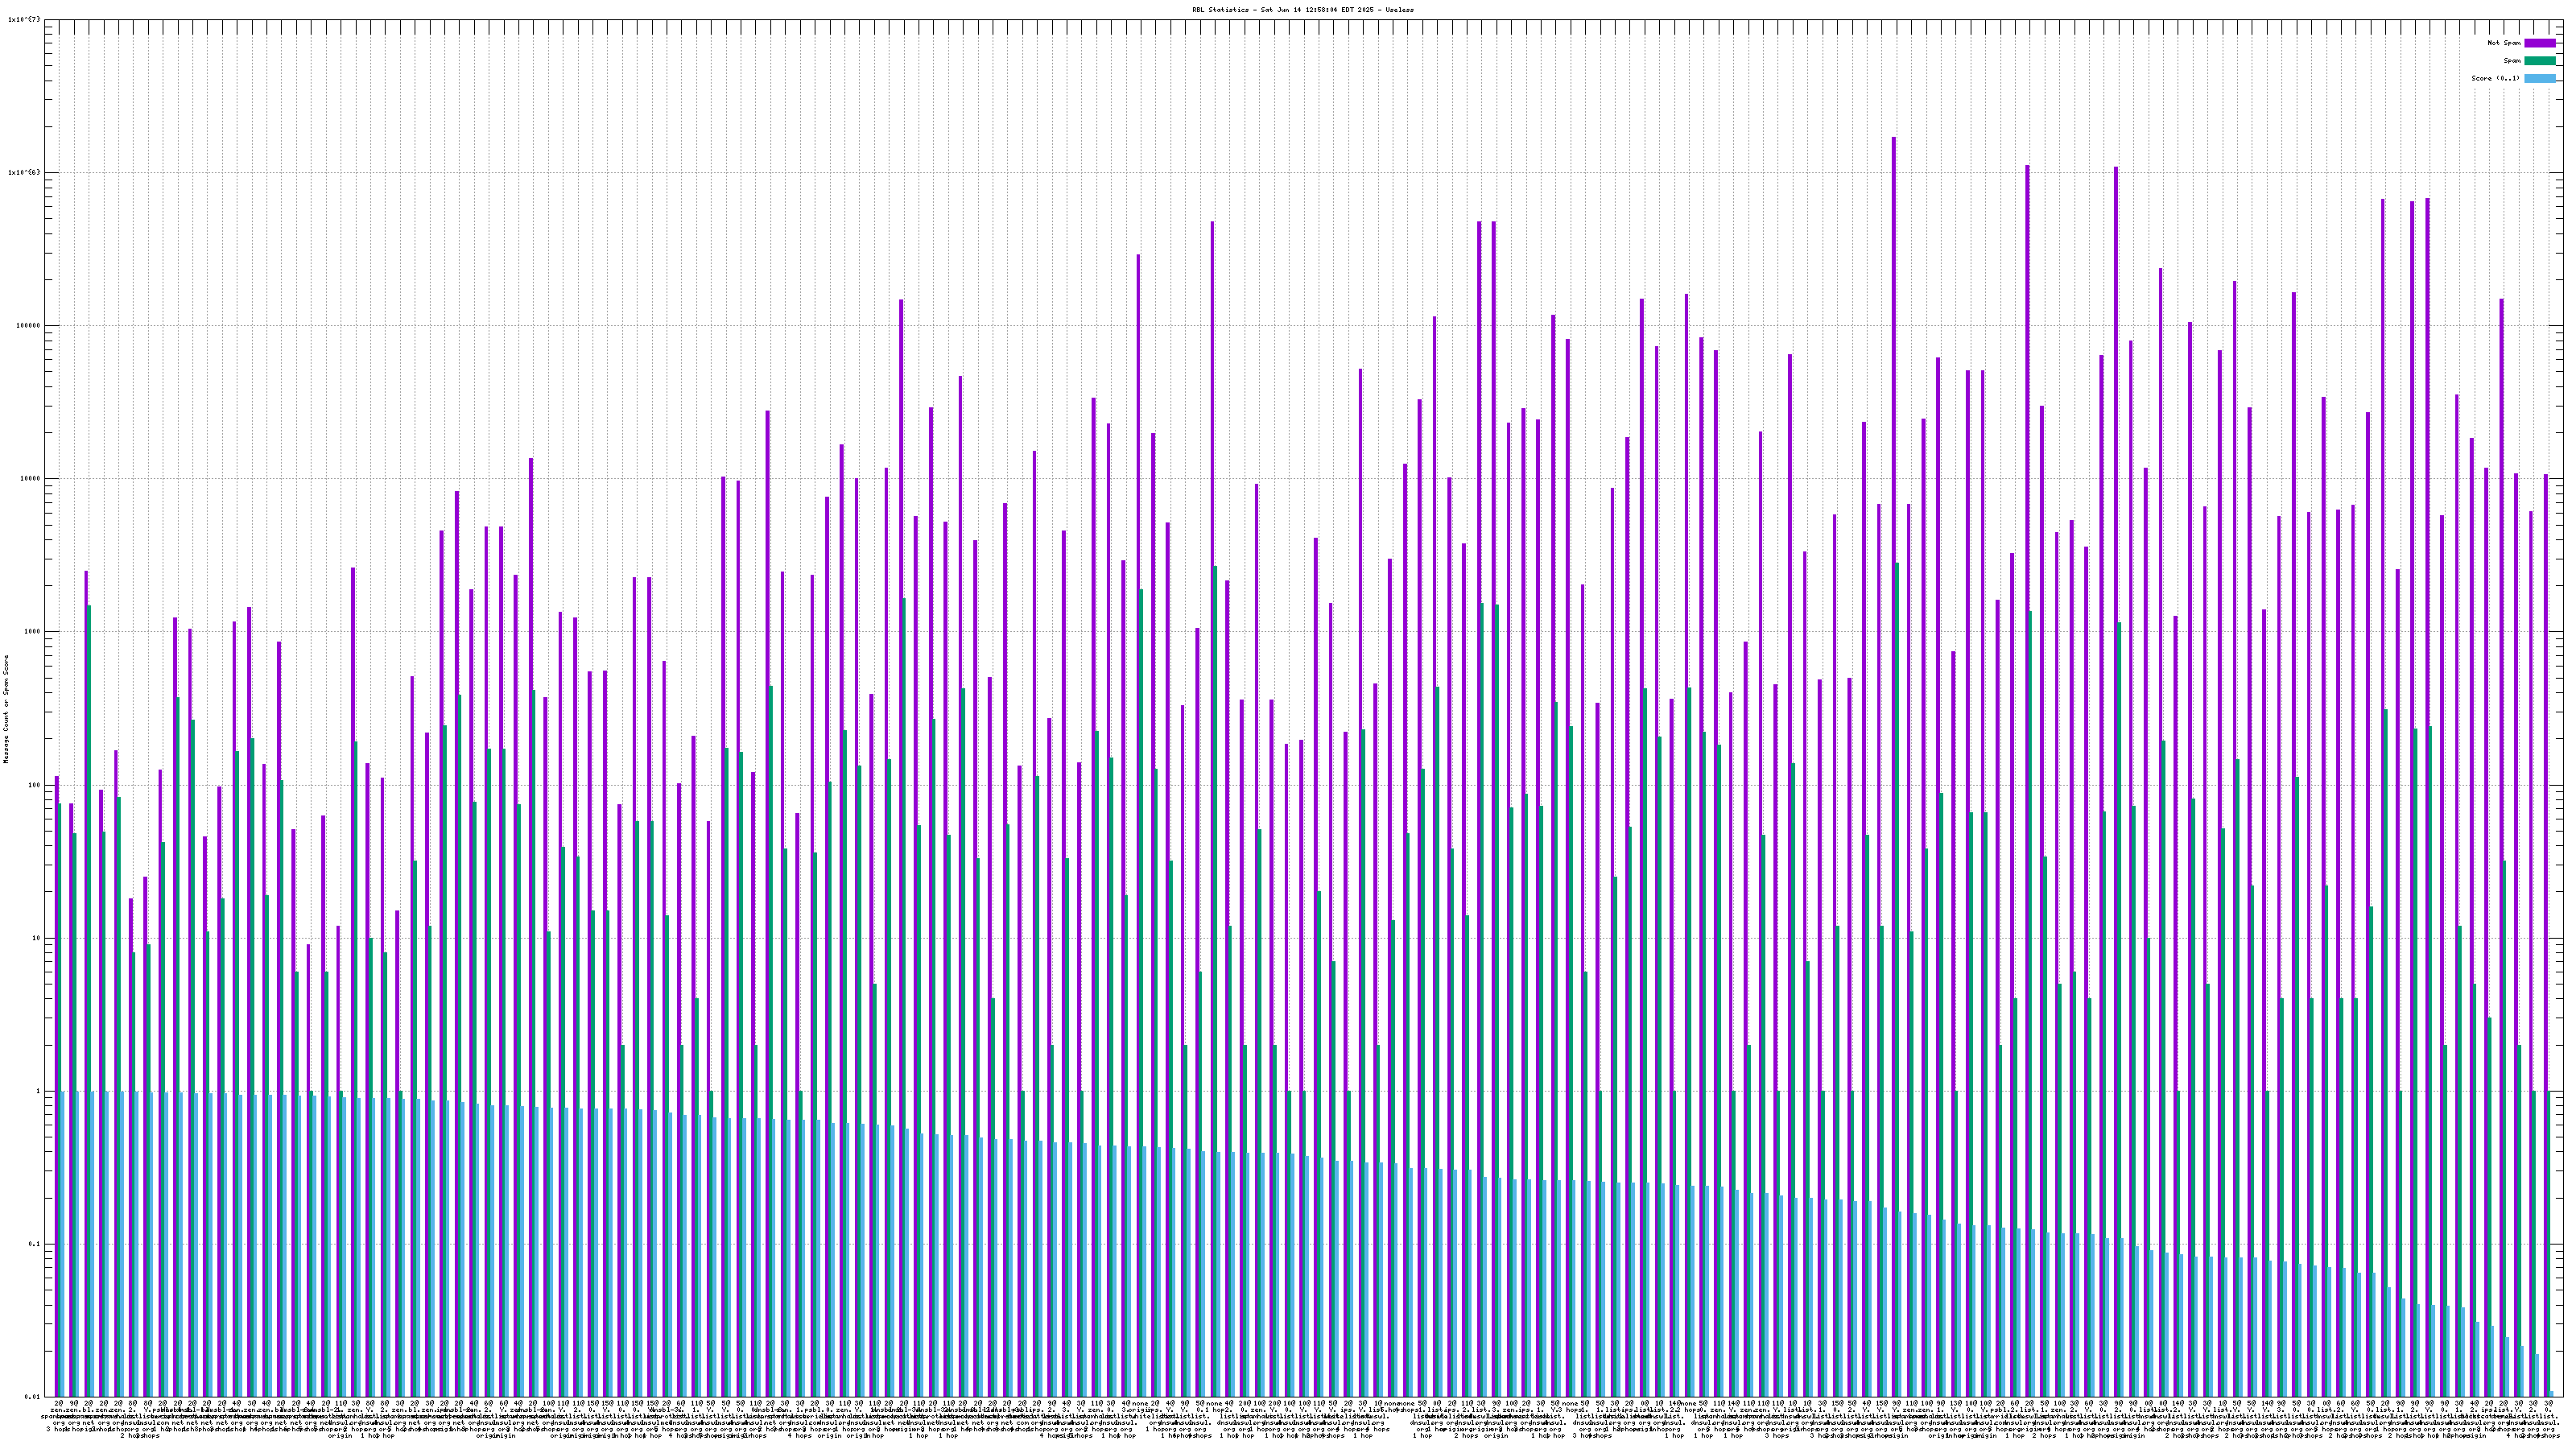Image resolution: width=2576 pixels, height=1449 pixels.
Task: Click the 0.1 y-axis tick label
Action: point(34,1244)
